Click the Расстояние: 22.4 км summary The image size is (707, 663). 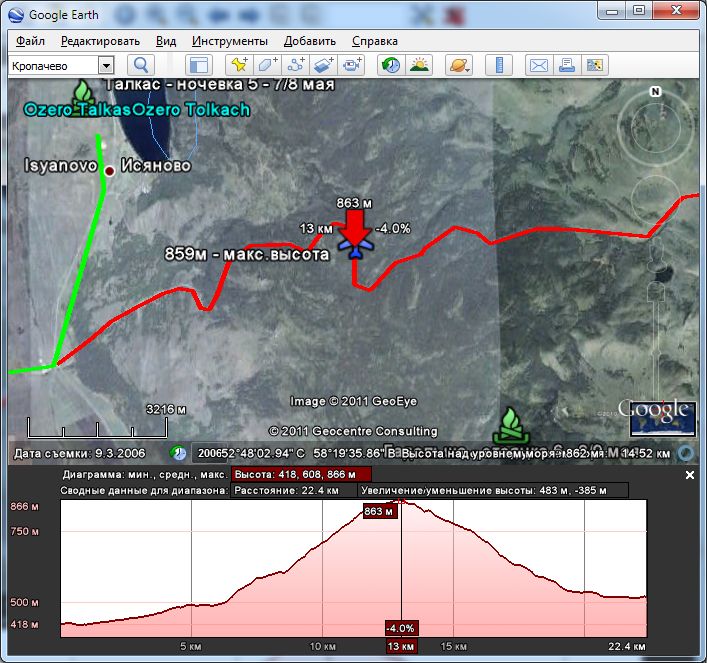pos(293,490)
